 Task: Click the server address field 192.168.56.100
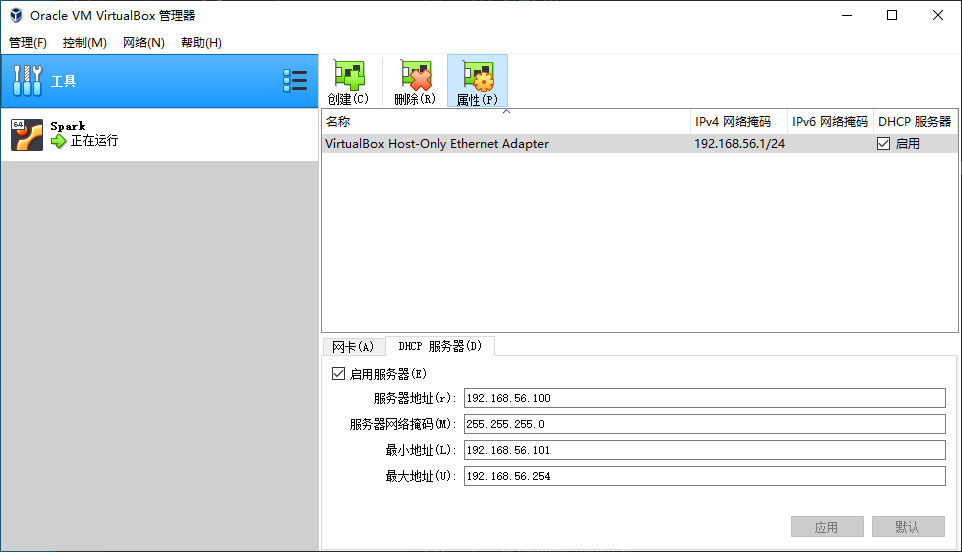coord(704,398)
